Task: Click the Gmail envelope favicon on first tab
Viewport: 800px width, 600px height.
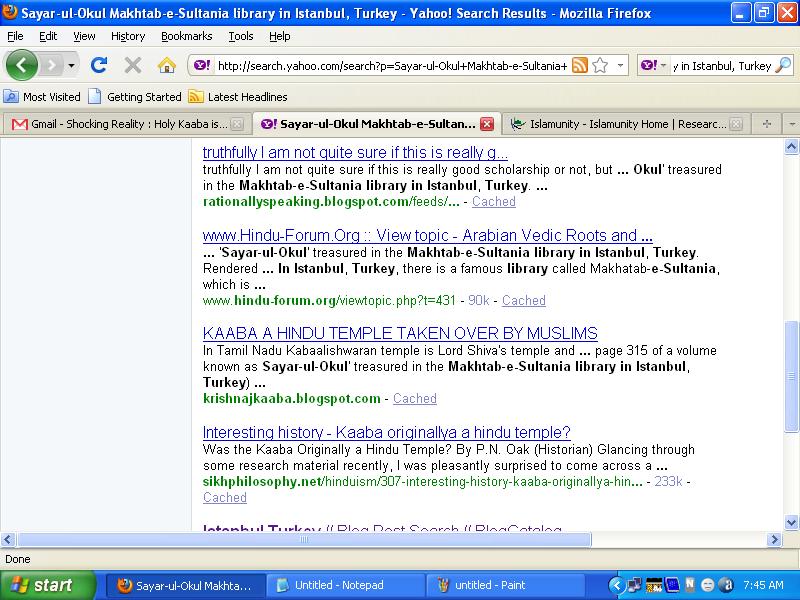Action: (19, 124)
